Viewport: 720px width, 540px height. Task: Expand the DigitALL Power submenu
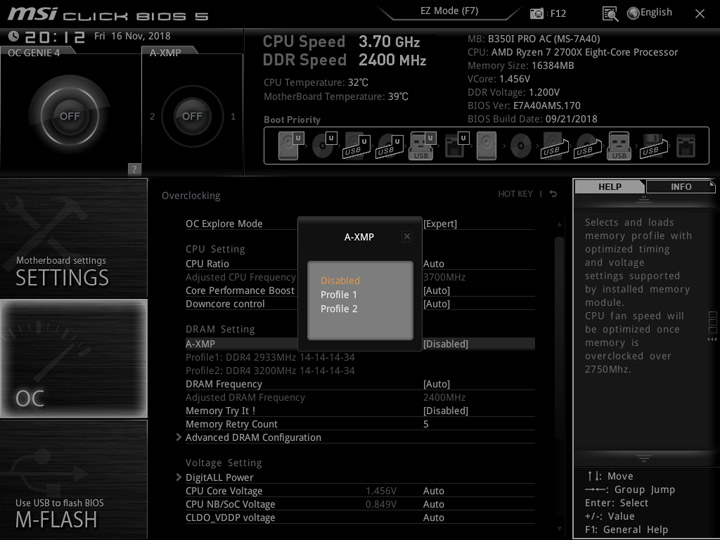pyautogui.click(x=219, y=477)
